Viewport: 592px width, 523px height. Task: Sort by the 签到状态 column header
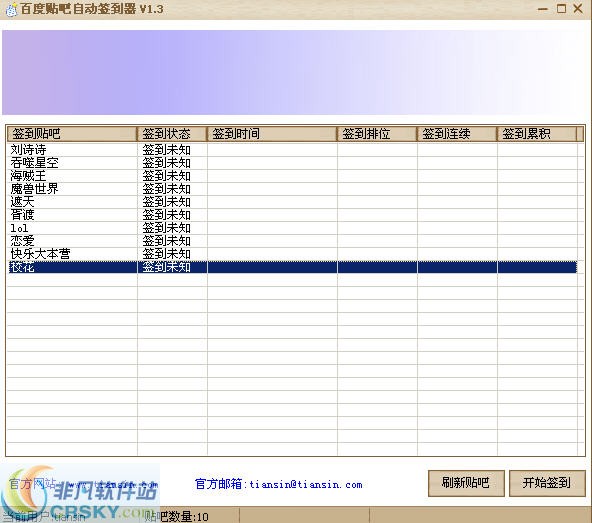[x=172, y=134]
